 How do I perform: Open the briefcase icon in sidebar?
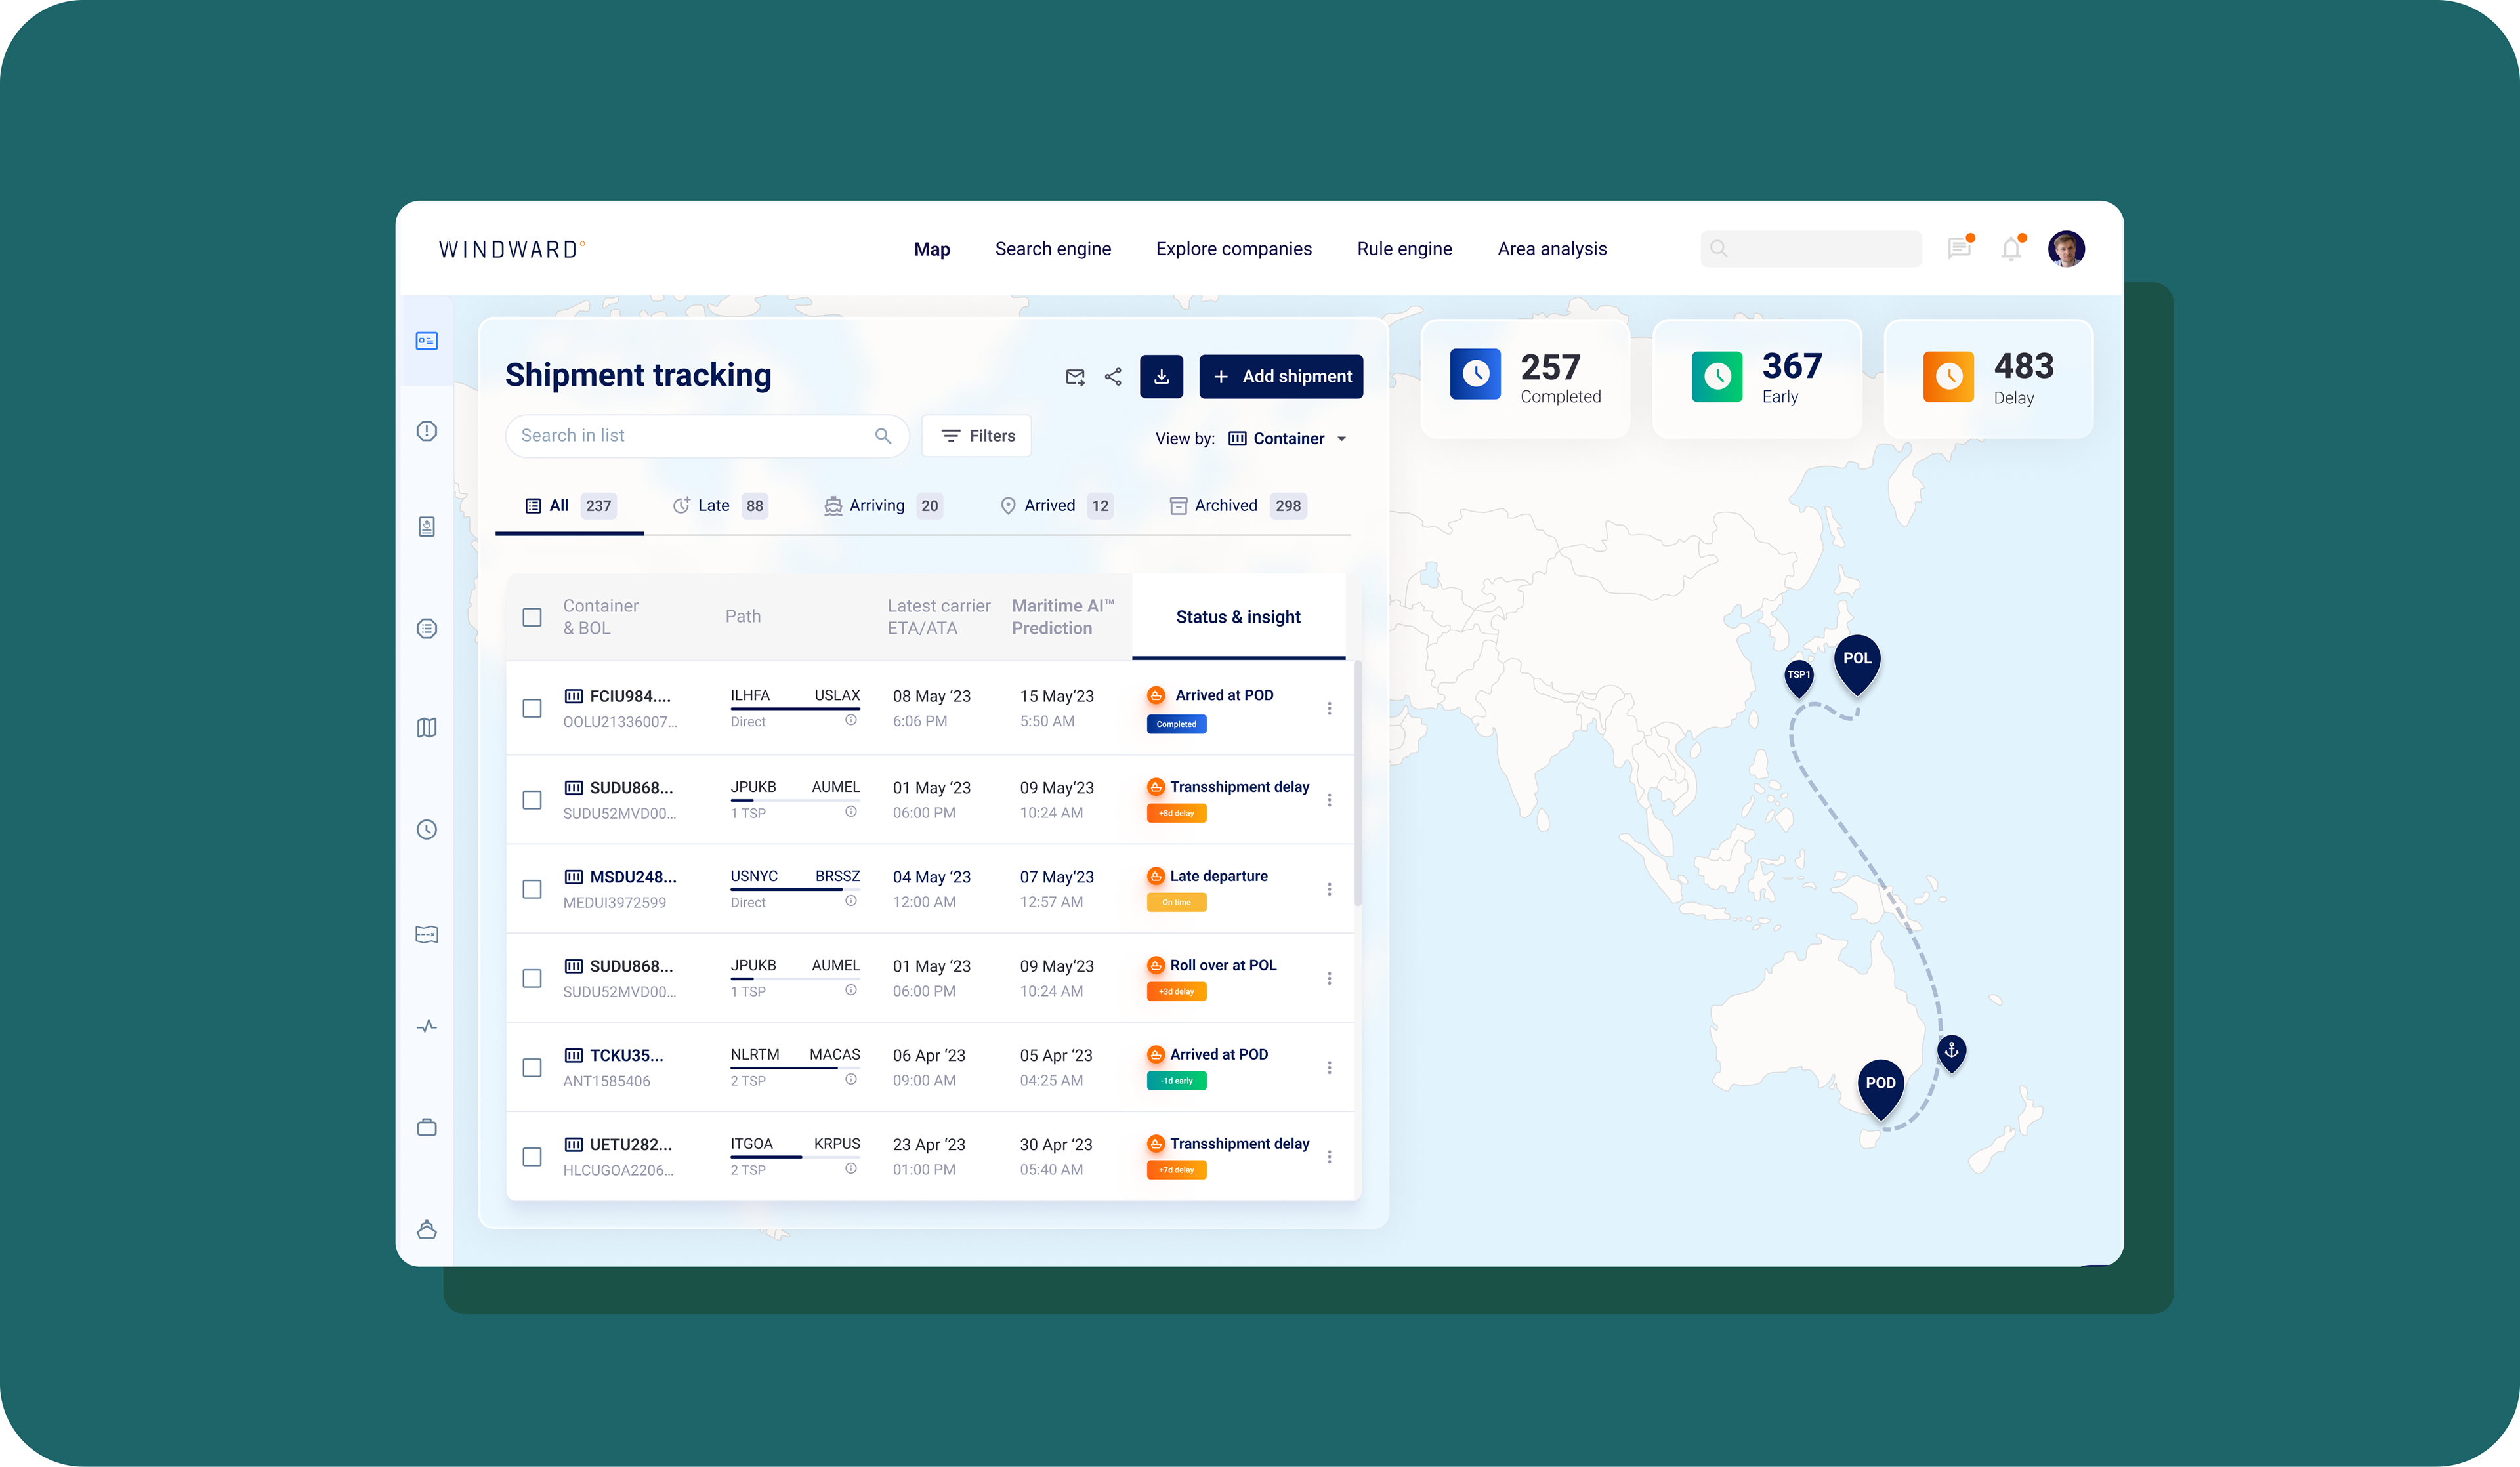(427, 1128)
